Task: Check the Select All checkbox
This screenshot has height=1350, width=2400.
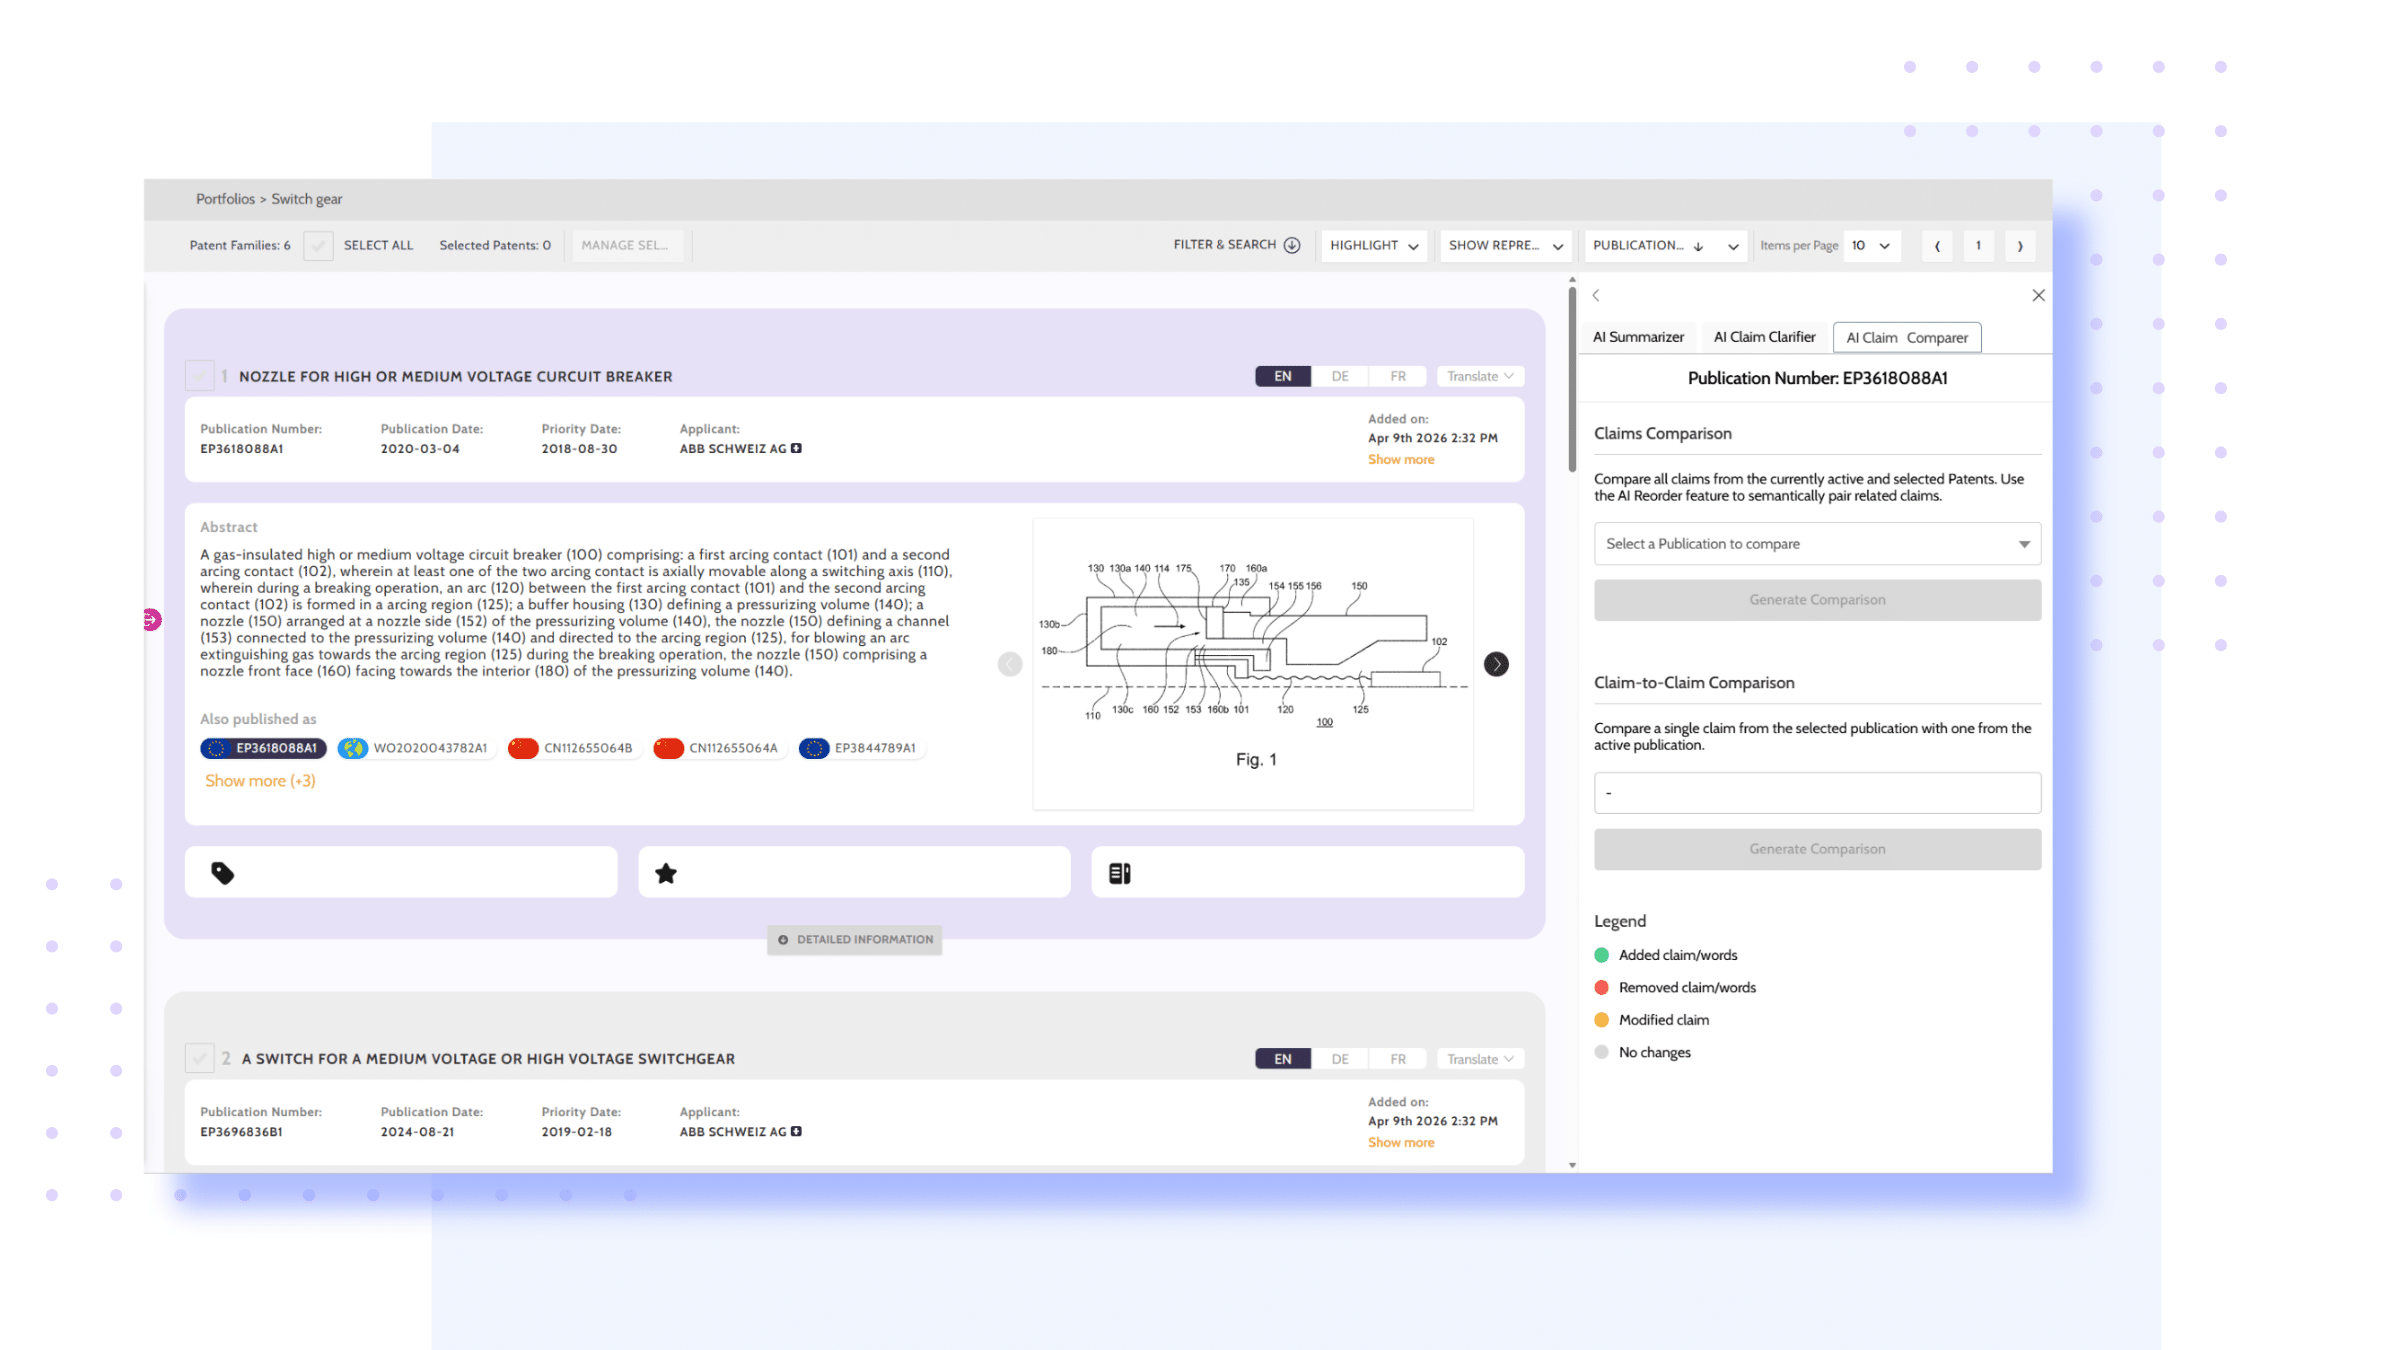Action: tap(318, 245)
